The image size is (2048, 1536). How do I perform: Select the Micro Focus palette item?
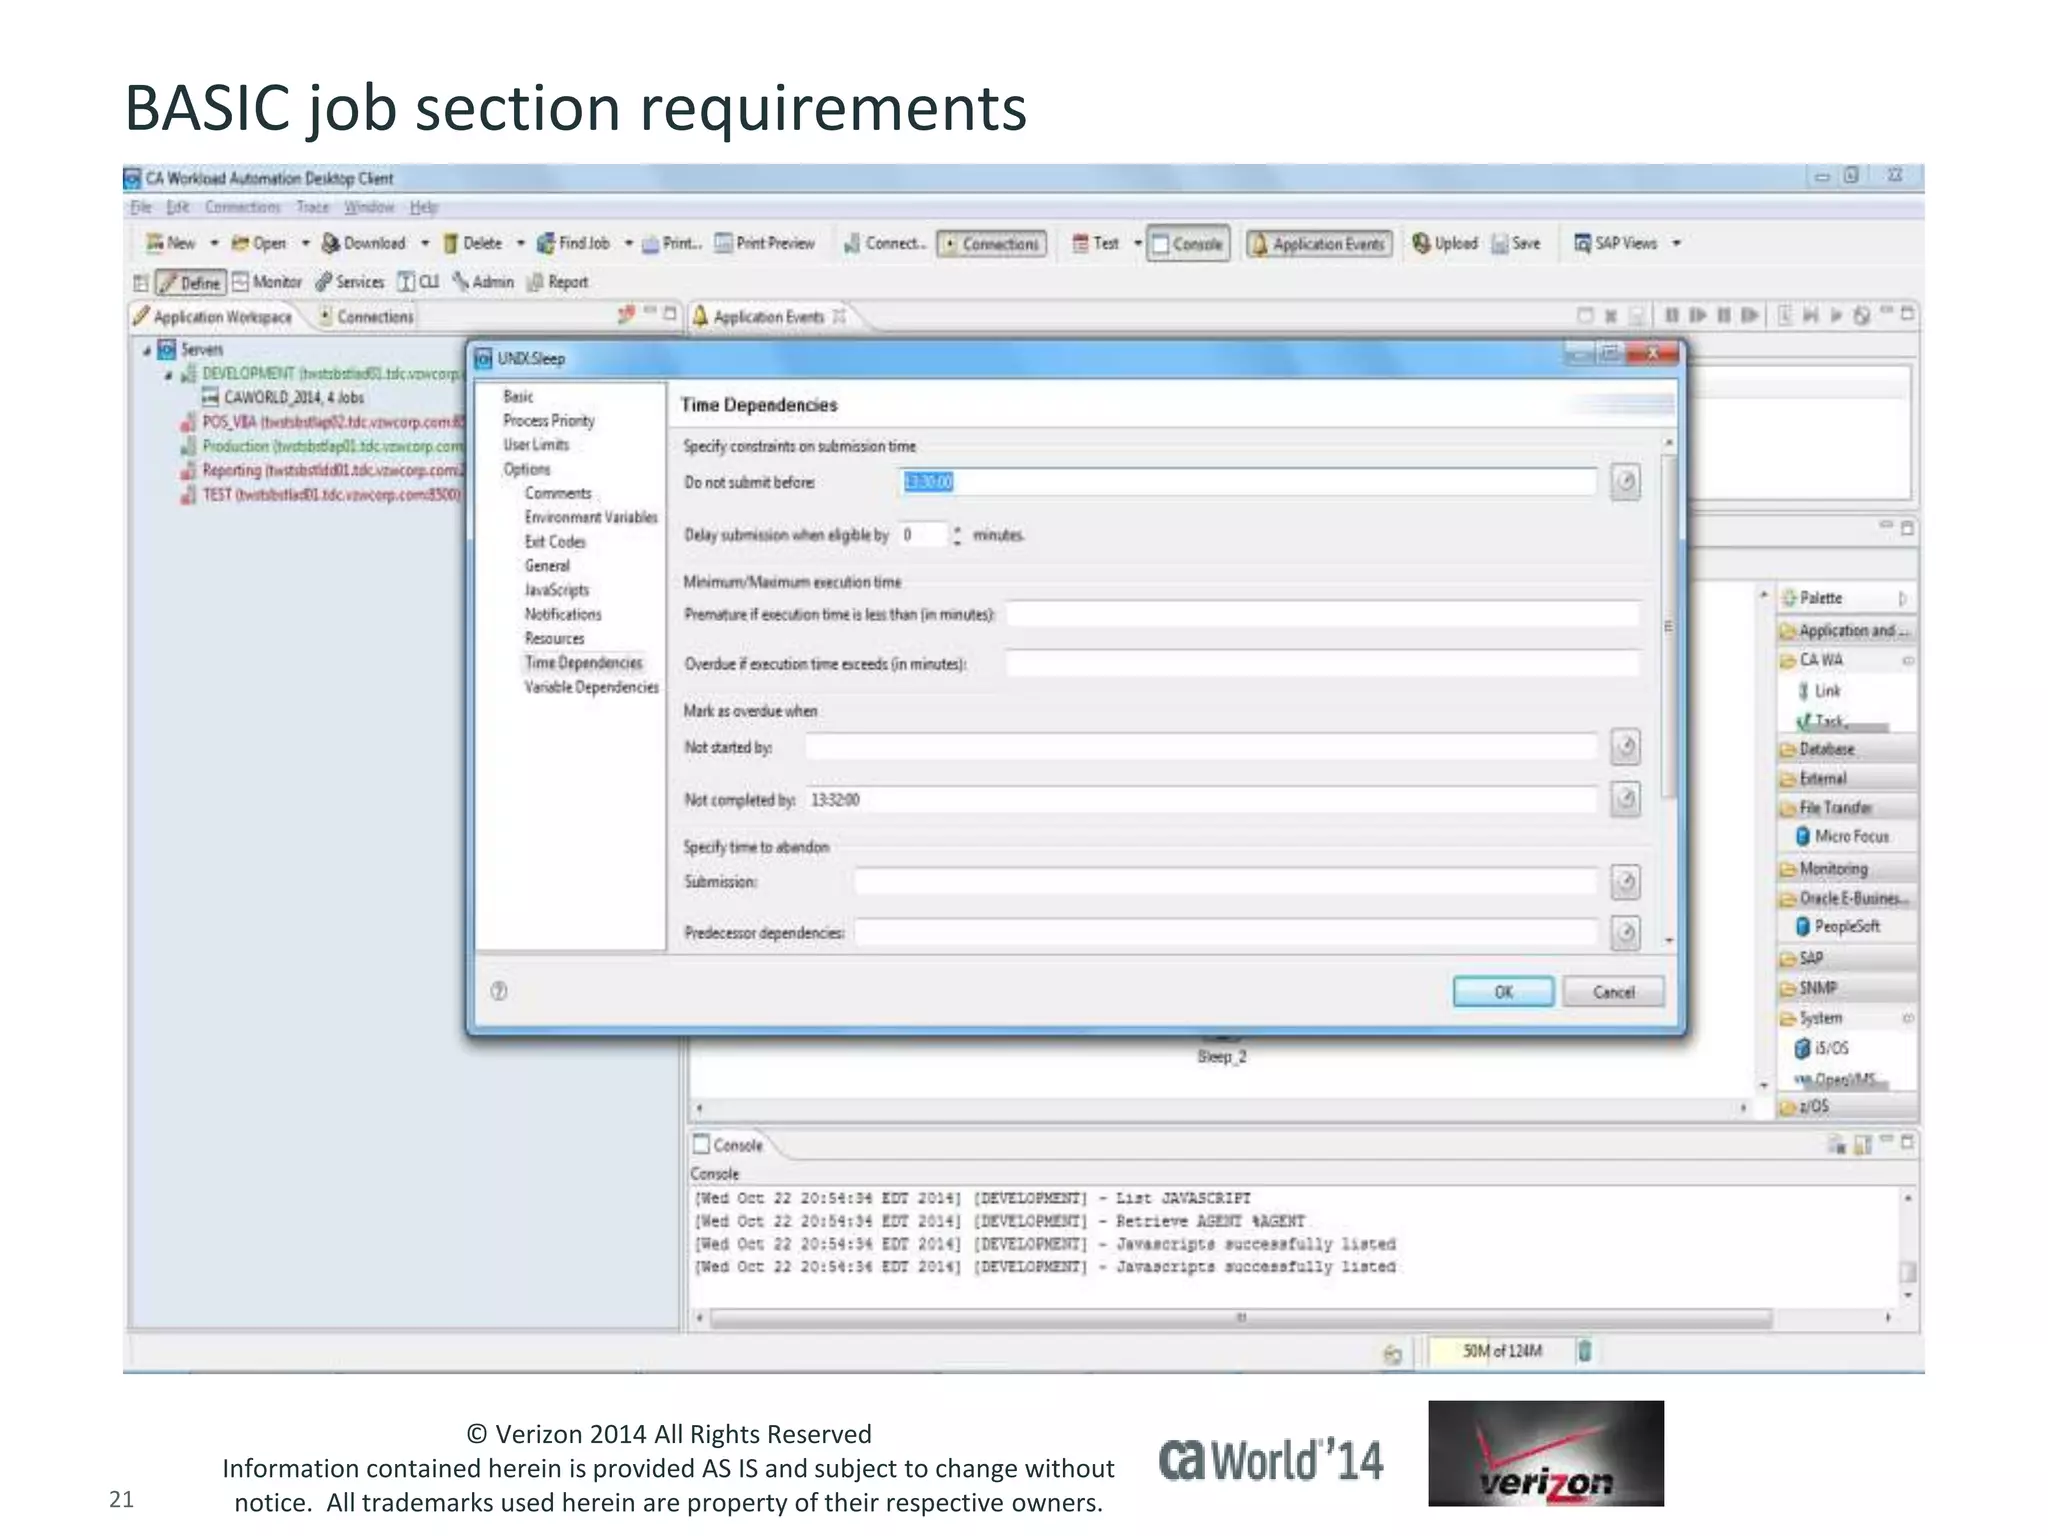point(1842,836)
